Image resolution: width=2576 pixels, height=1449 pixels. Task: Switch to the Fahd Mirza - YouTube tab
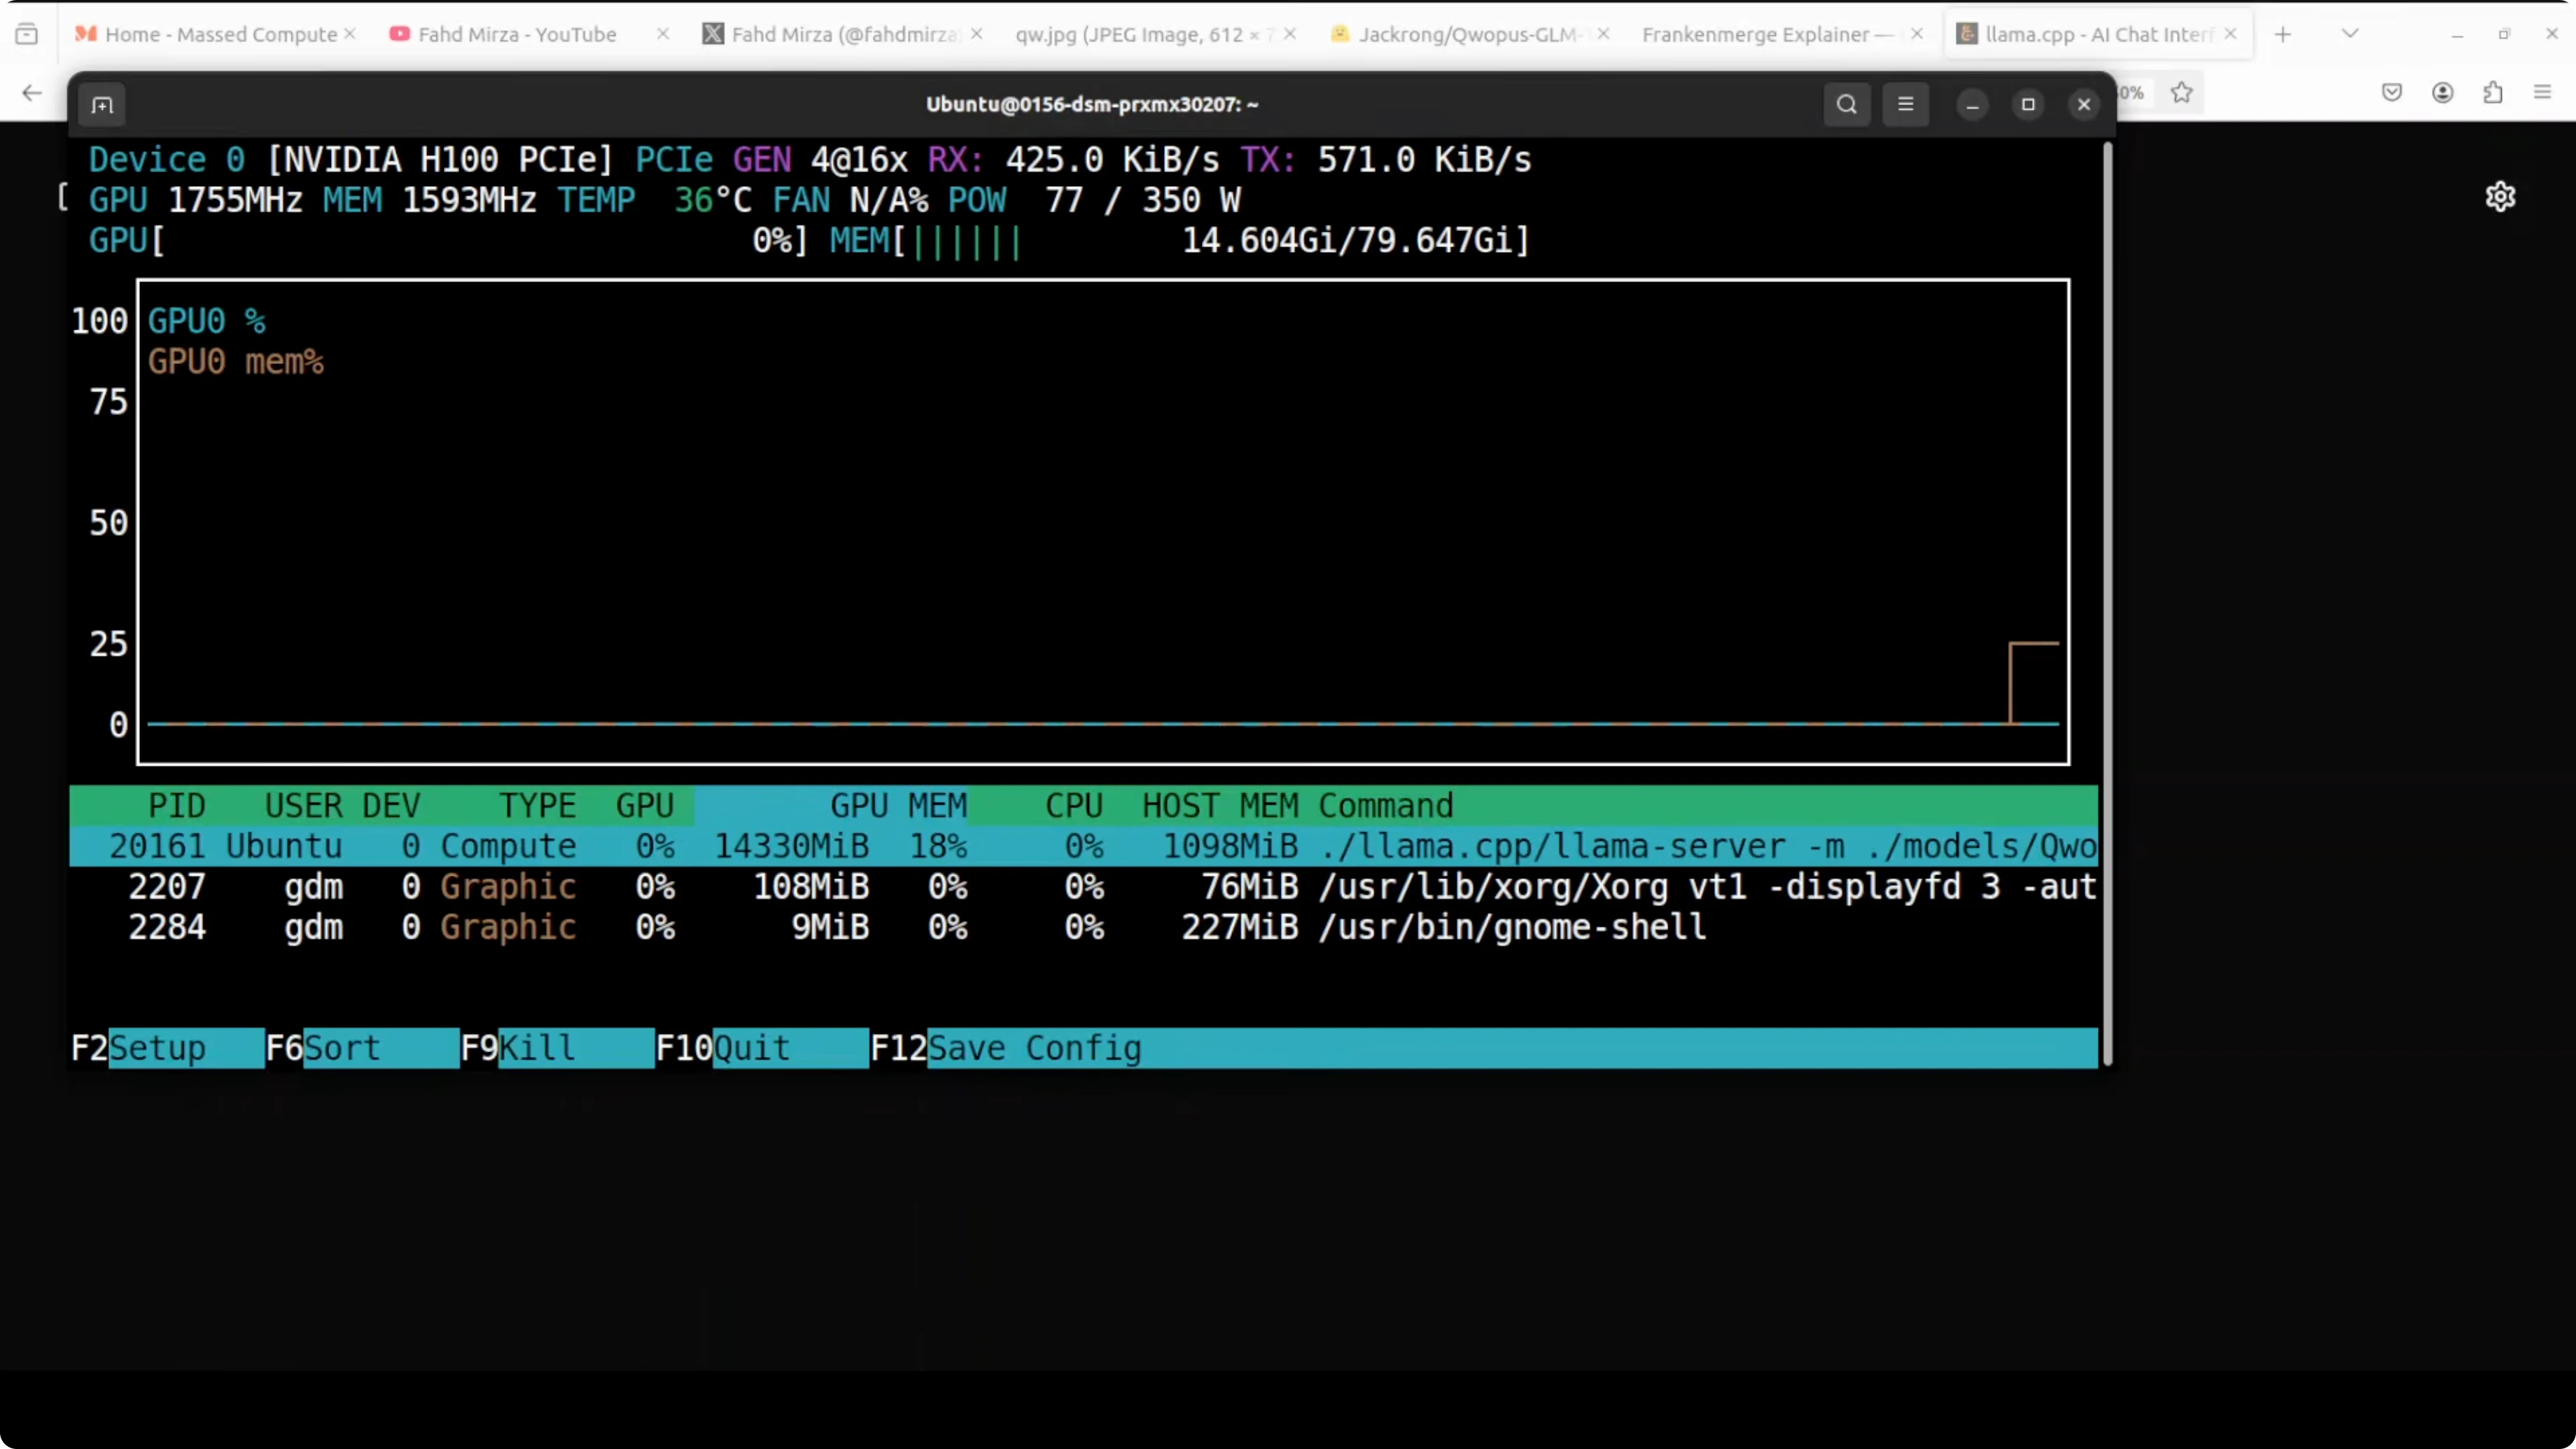tap(516, 34)
